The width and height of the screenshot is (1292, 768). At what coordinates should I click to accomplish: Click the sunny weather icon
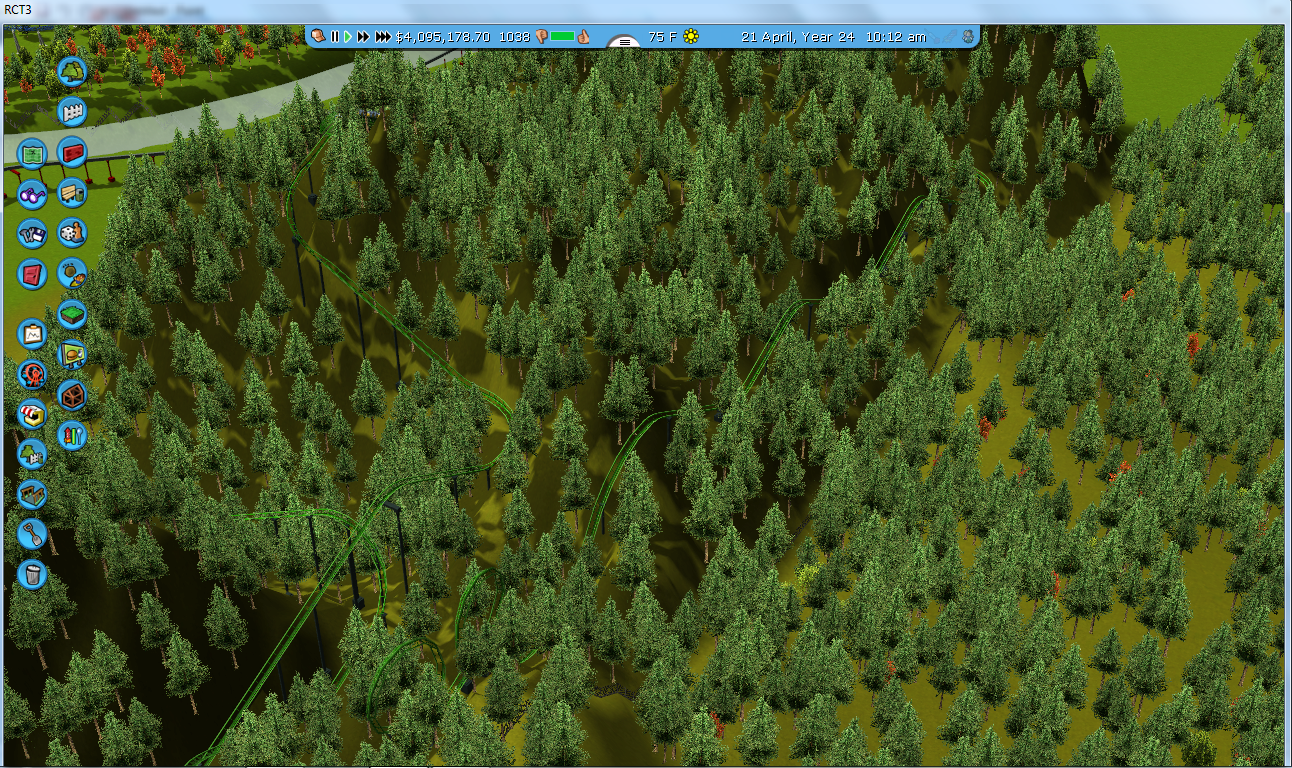point(691,37)
